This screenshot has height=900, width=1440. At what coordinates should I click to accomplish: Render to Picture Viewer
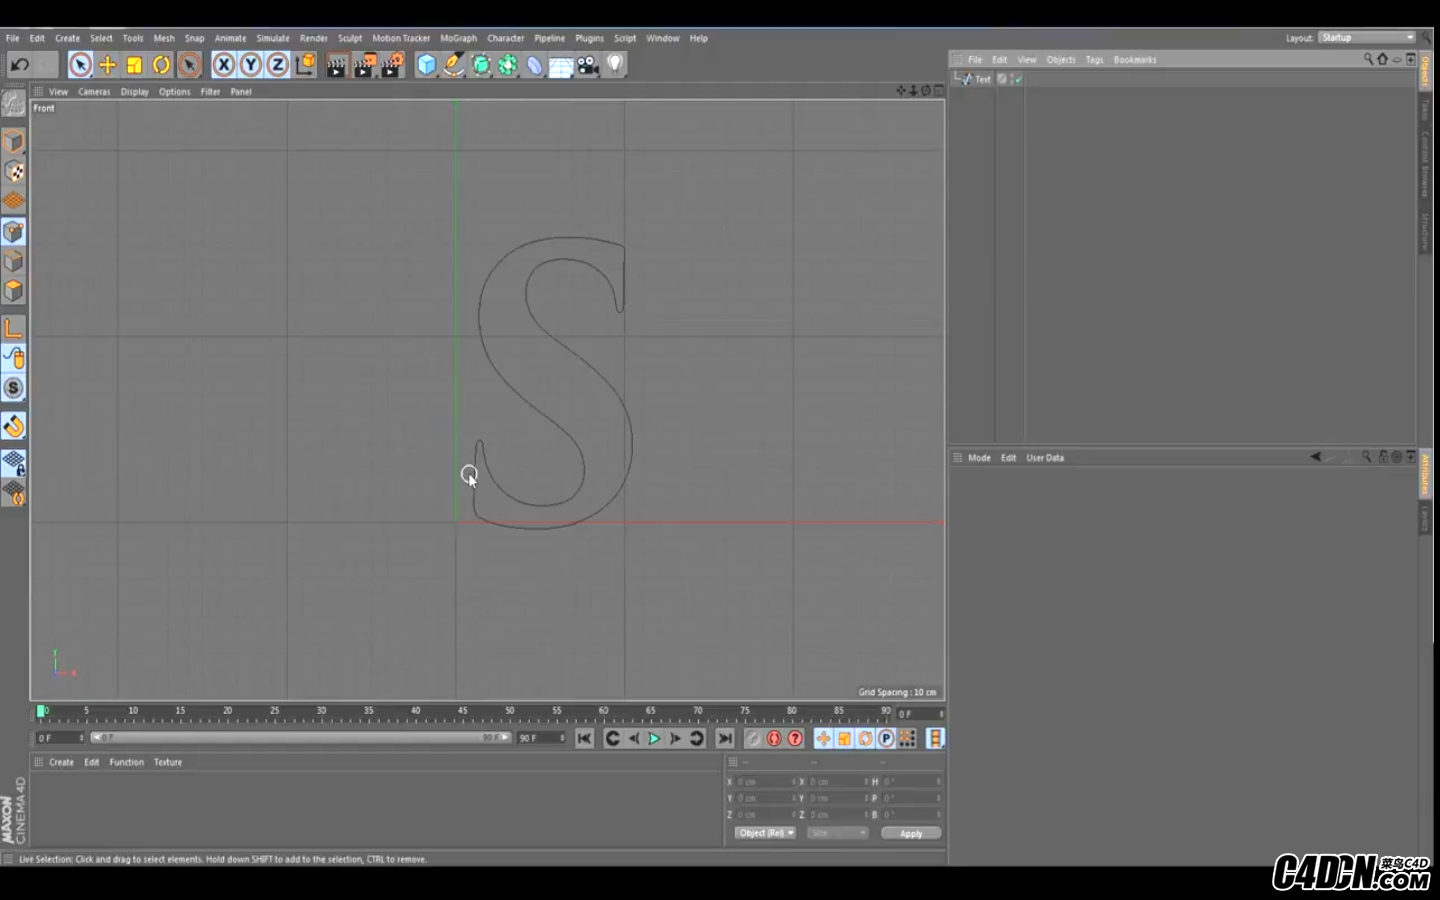click(364, 65)
